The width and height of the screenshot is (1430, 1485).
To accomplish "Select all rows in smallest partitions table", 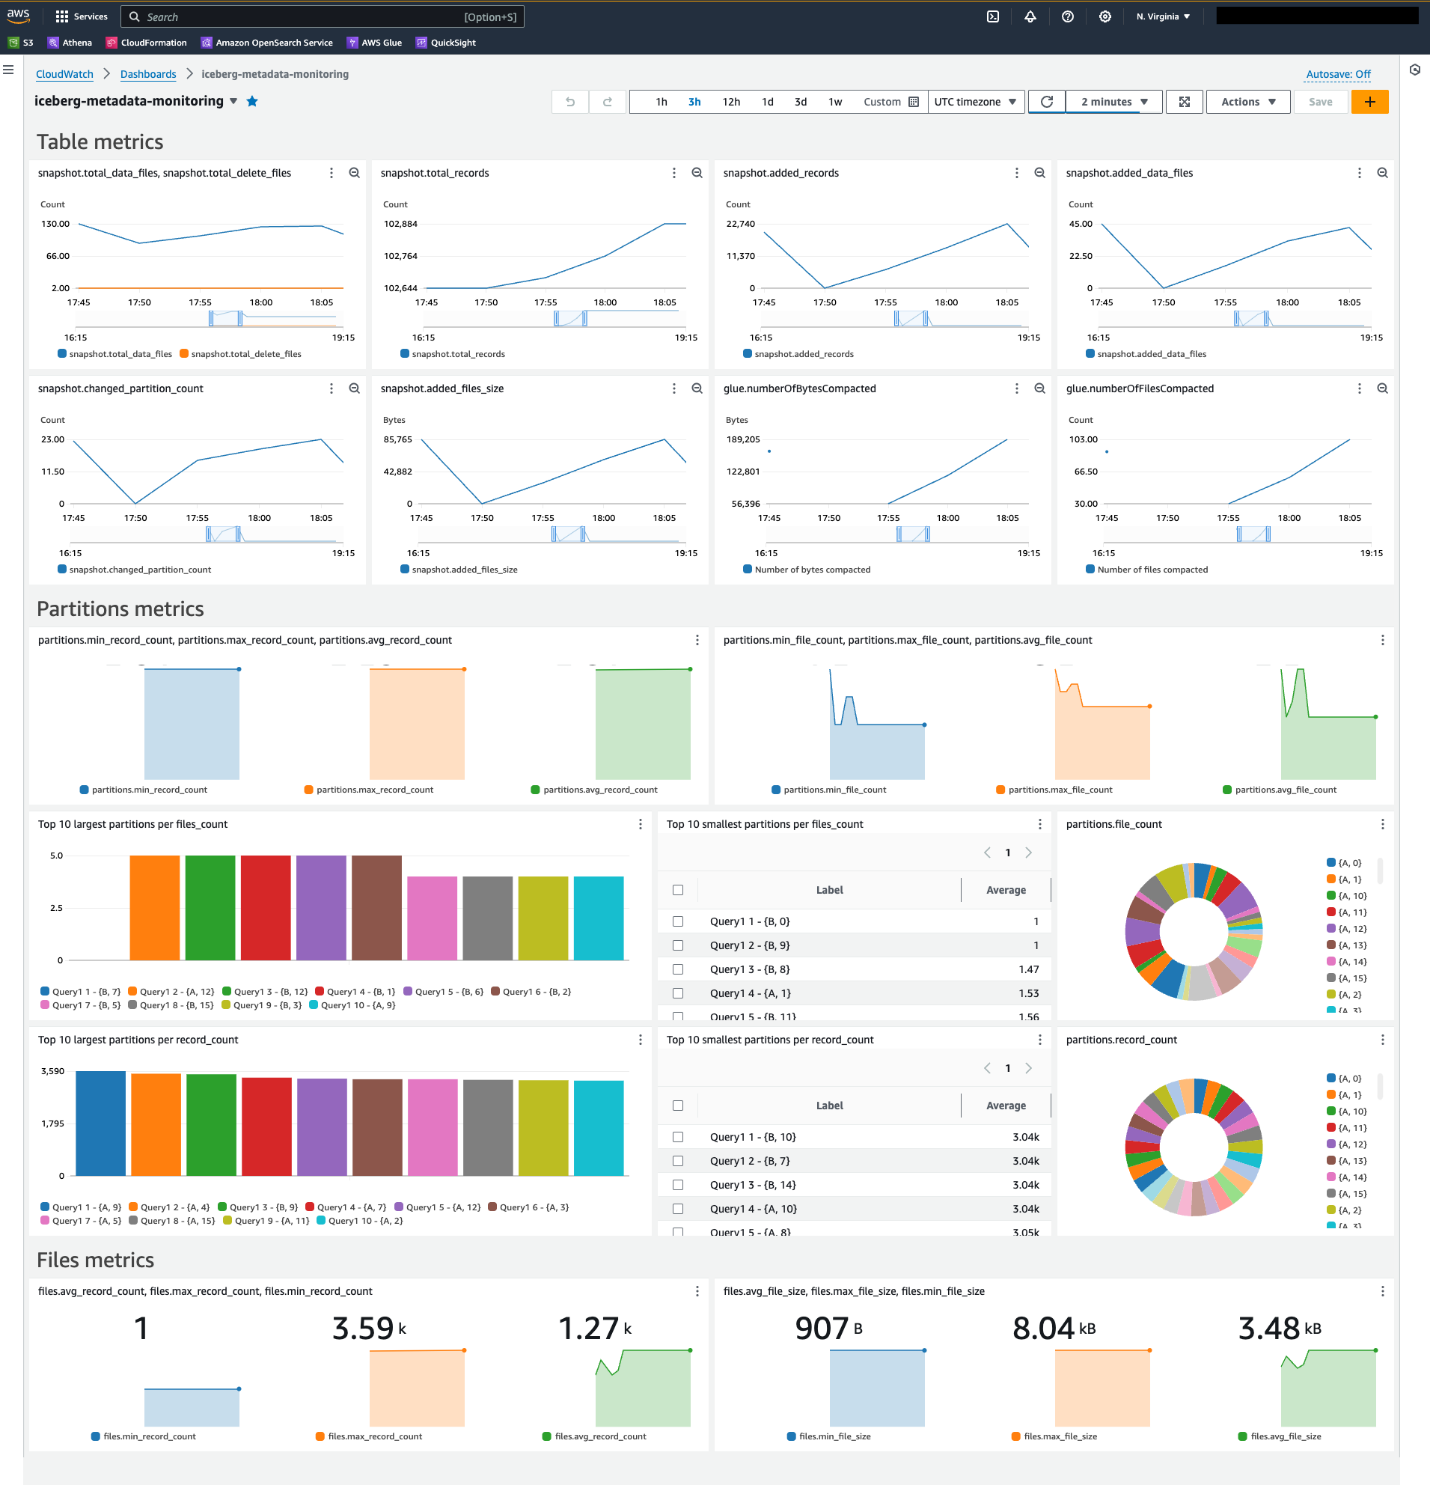I will (x=678, y=889).
